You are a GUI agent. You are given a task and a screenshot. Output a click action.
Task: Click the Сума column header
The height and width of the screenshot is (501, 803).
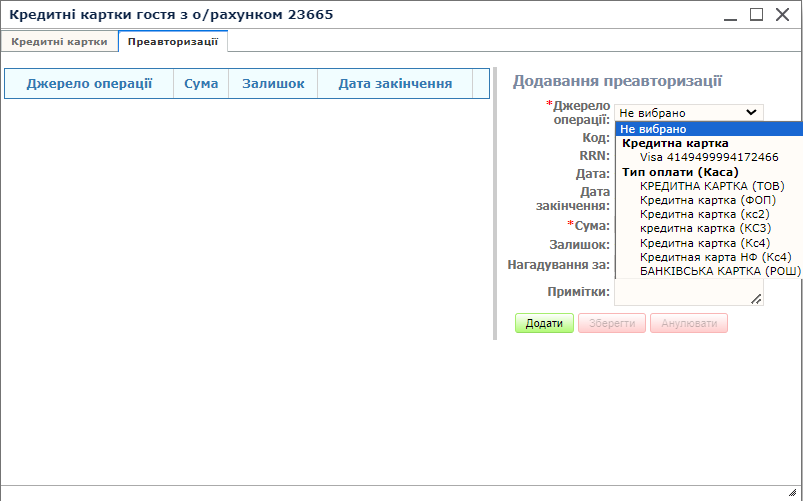(x=201, y=84)
